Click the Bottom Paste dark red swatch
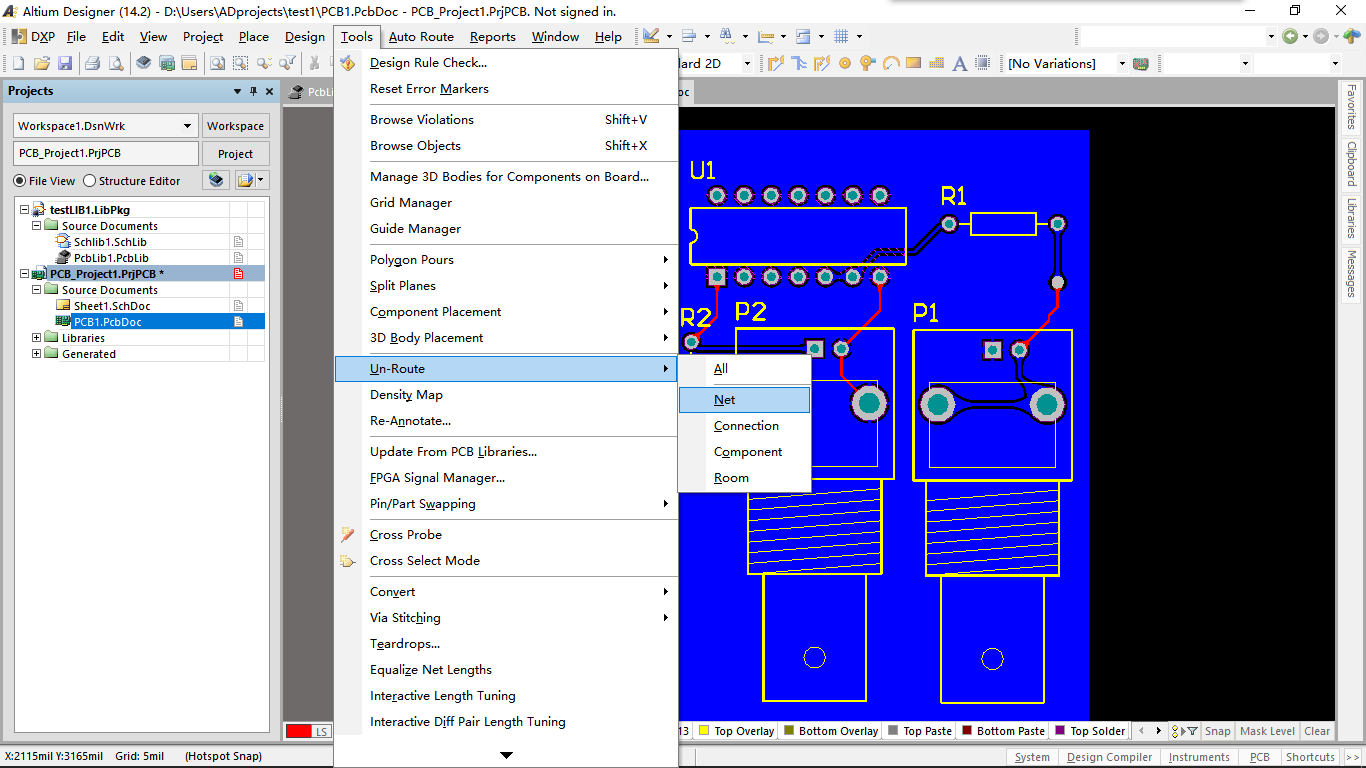The image size is (1366, 768). point(967,731)
